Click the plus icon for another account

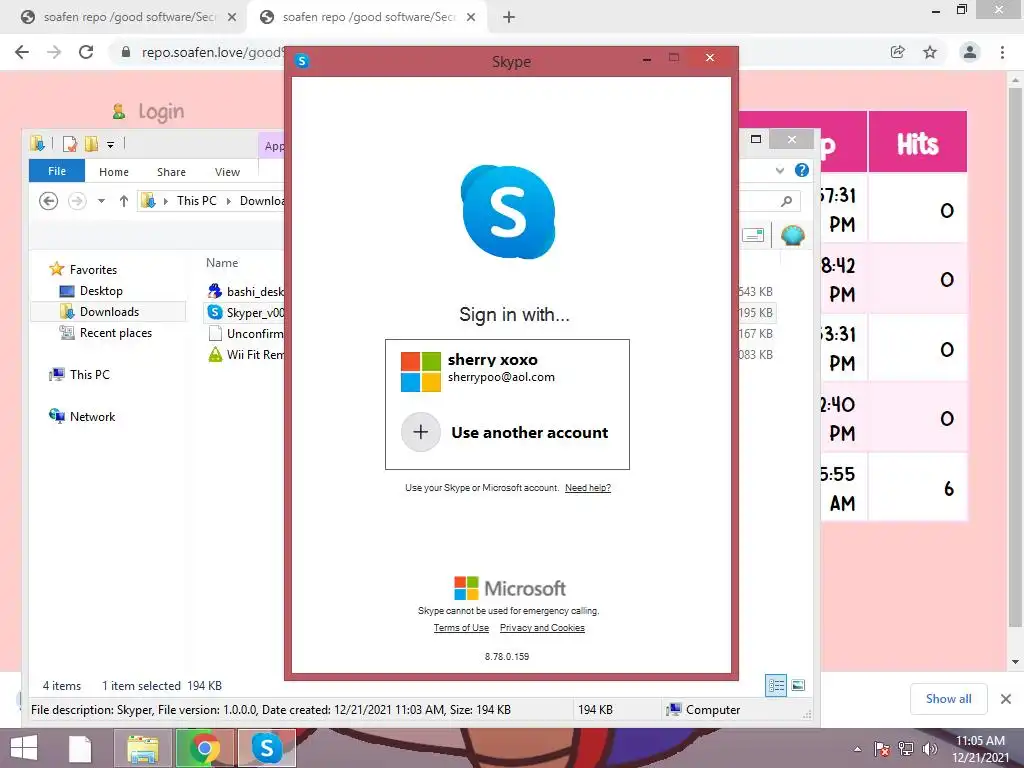coord(421,432)
